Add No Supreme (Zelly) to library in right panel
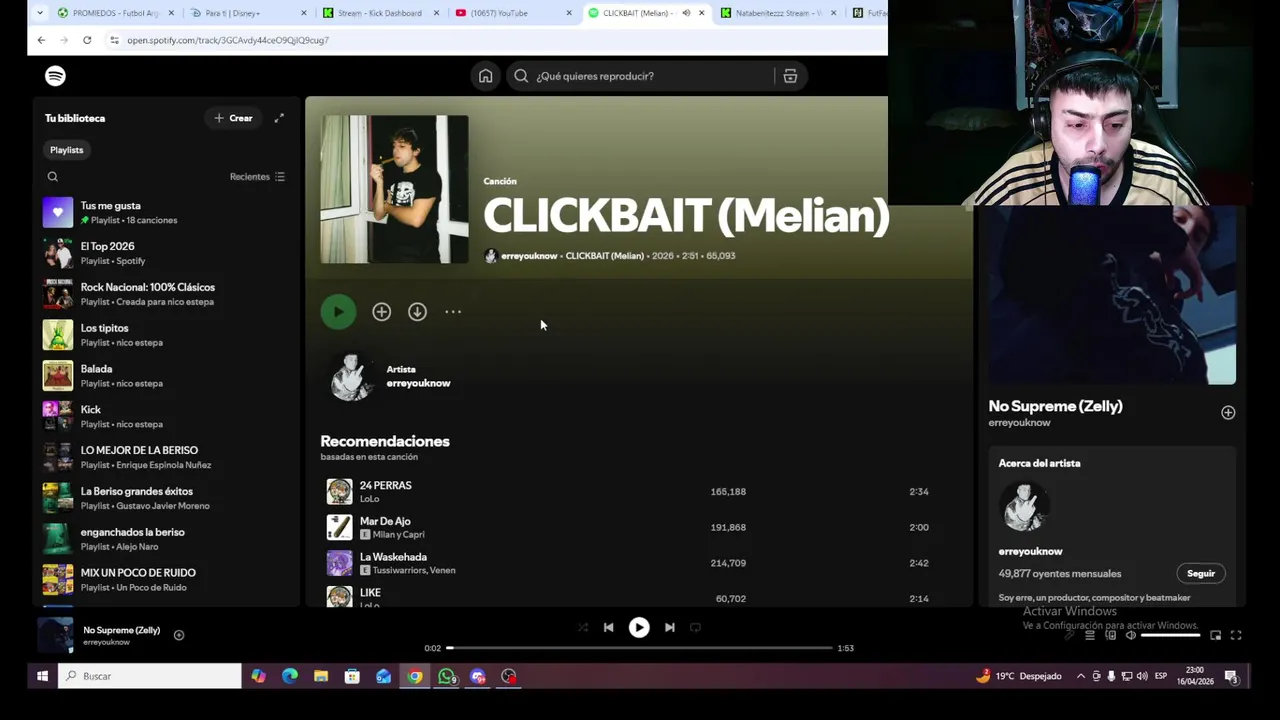This screenshot has height=720, width=1280. [1228, 413]
